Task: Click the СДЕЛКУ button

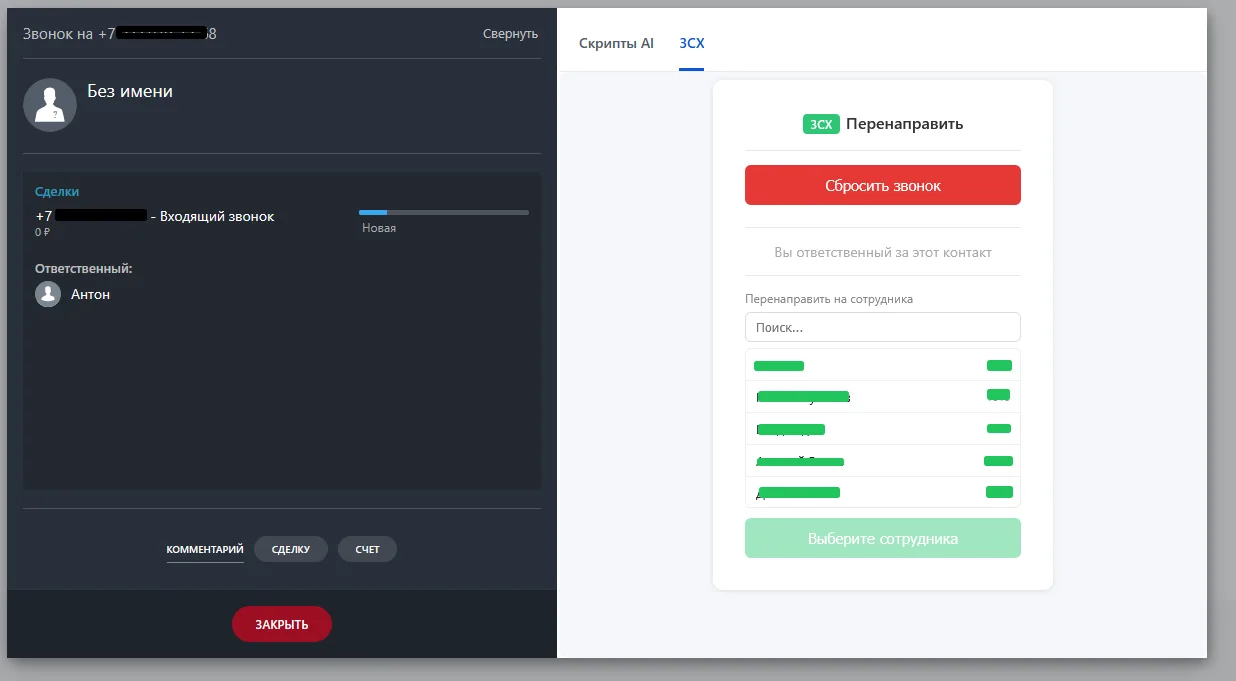Action: pyautogui.click(x=291, y=549)
